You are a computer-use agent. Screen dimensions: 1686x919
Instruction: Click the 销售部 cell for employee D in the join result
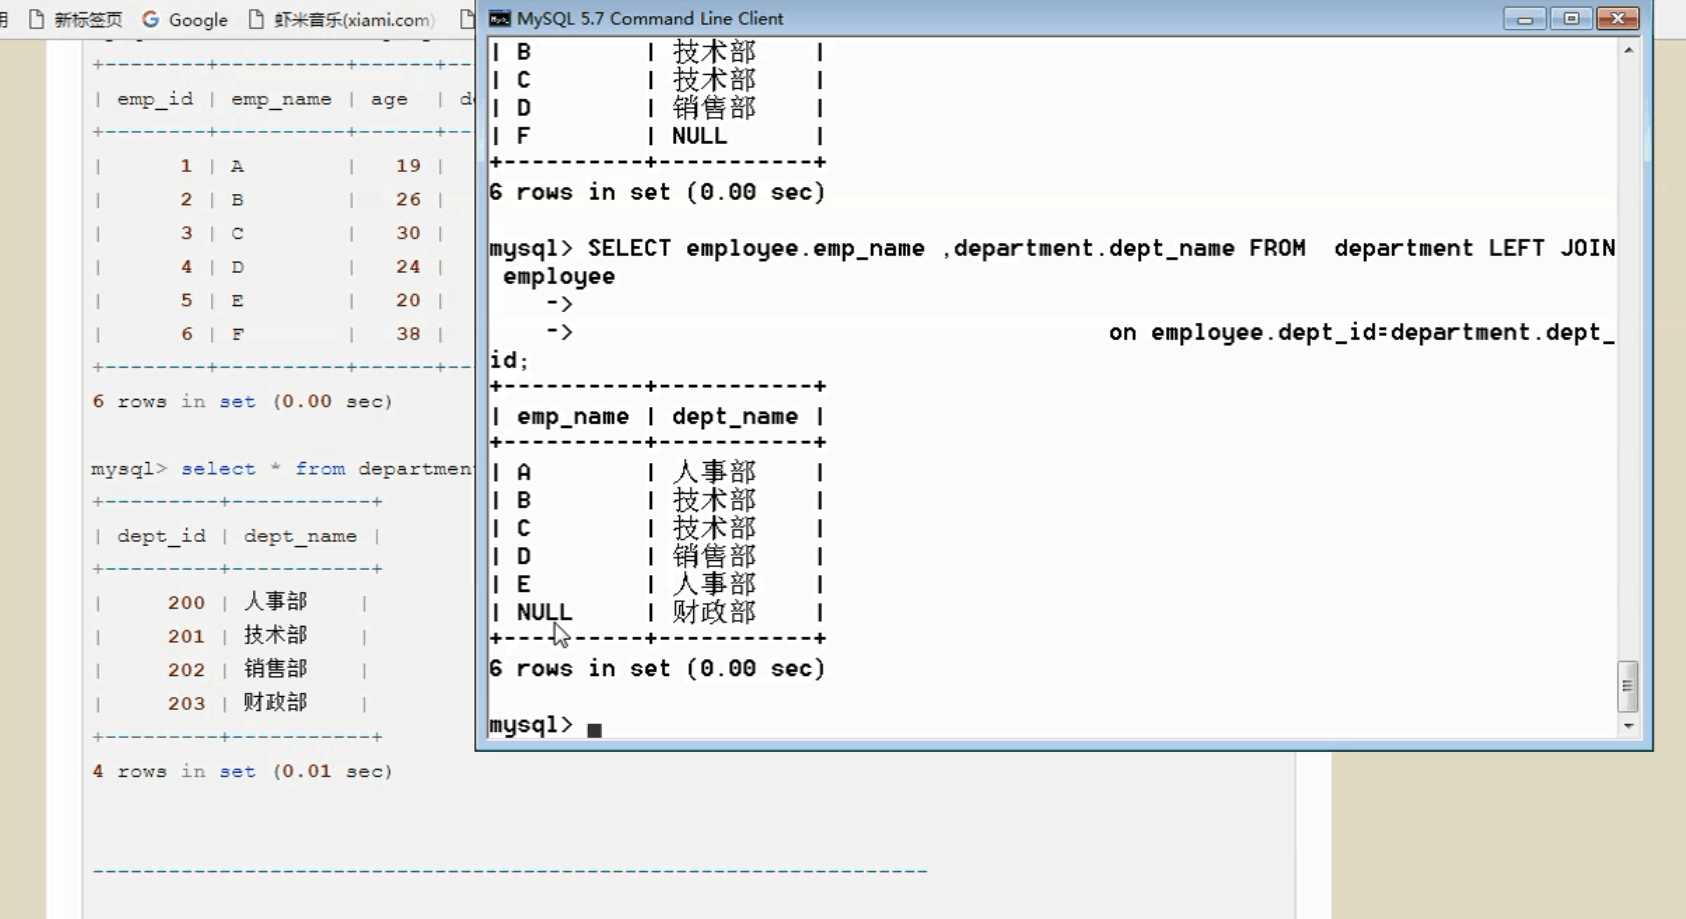(714, 556)
